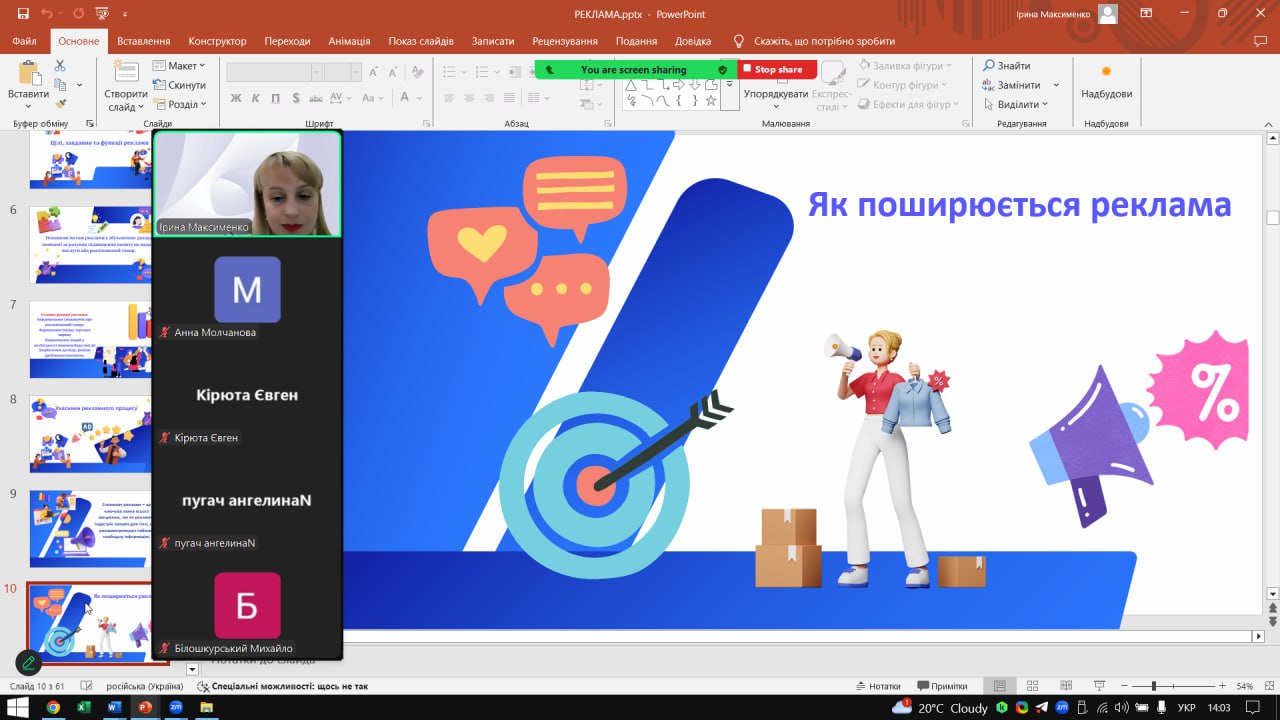Click the Save icon in quick access toolbar
Screen dimensions: 1280x720
tap(23, 14)
